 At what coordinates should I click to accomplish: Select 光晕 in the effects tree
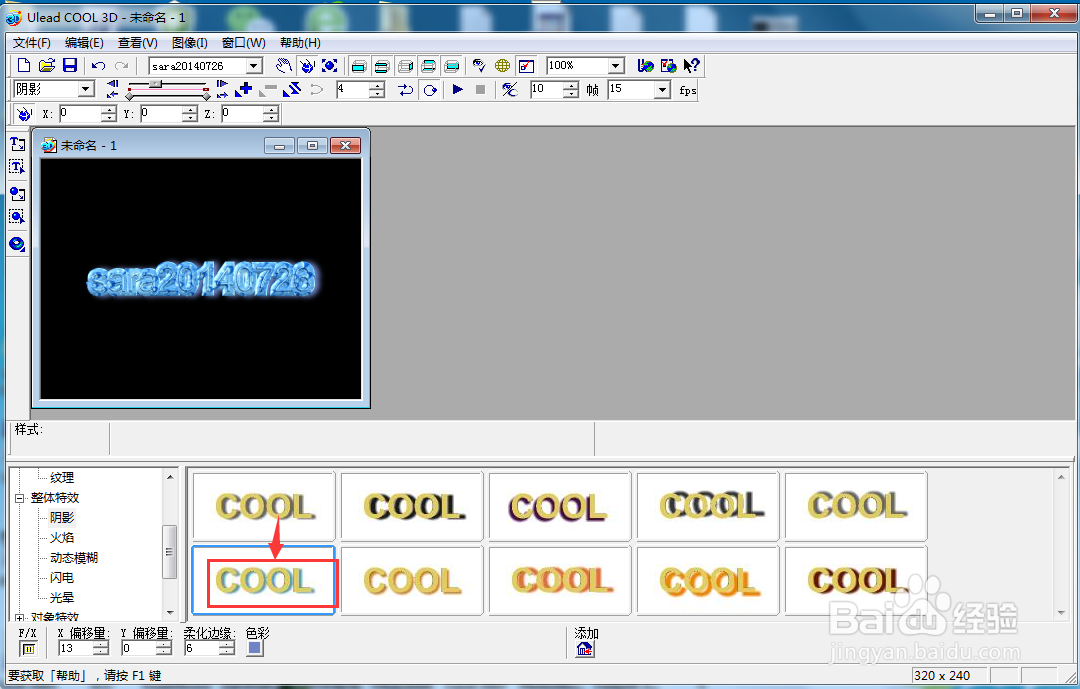62,597
